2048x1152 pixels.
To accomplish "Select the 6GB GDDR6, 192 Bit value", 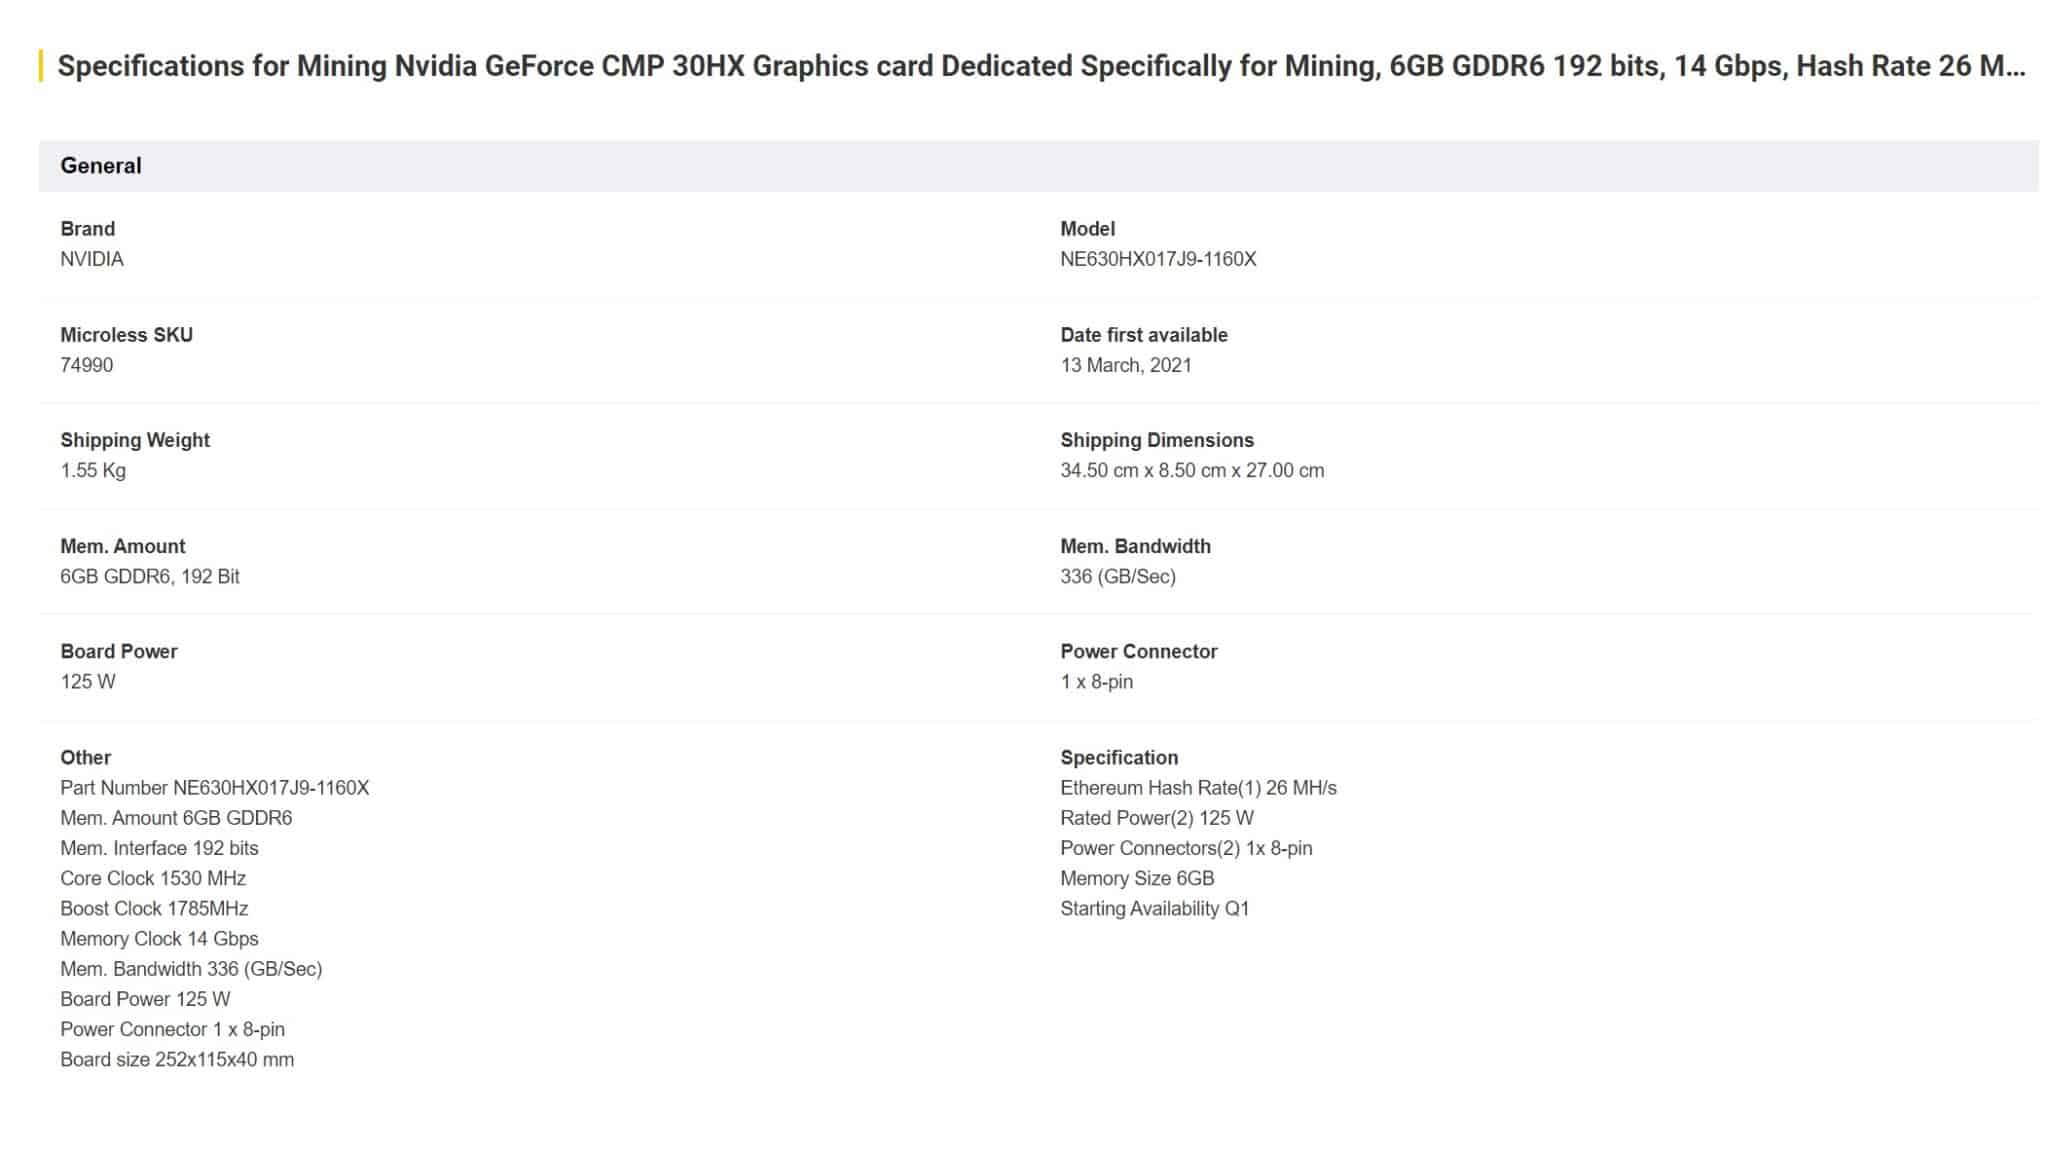I will pyautogui.click(x=150, y=576).
